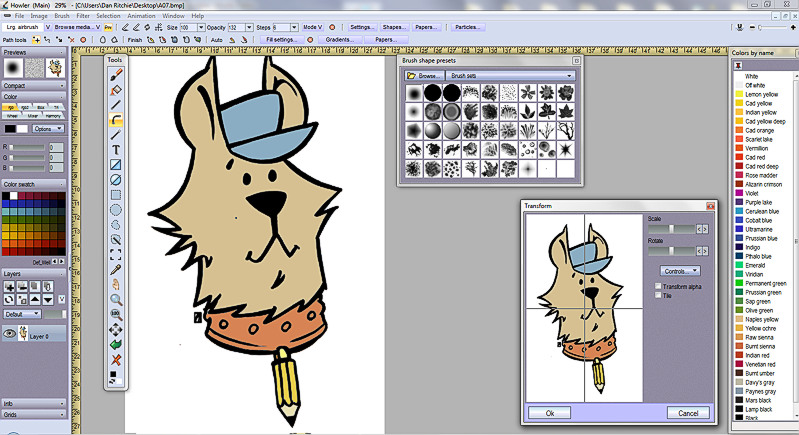The width and height of the screenshot is (799, 435).
Task: Open the Brush menu
Action: click(x=62, y=16)
